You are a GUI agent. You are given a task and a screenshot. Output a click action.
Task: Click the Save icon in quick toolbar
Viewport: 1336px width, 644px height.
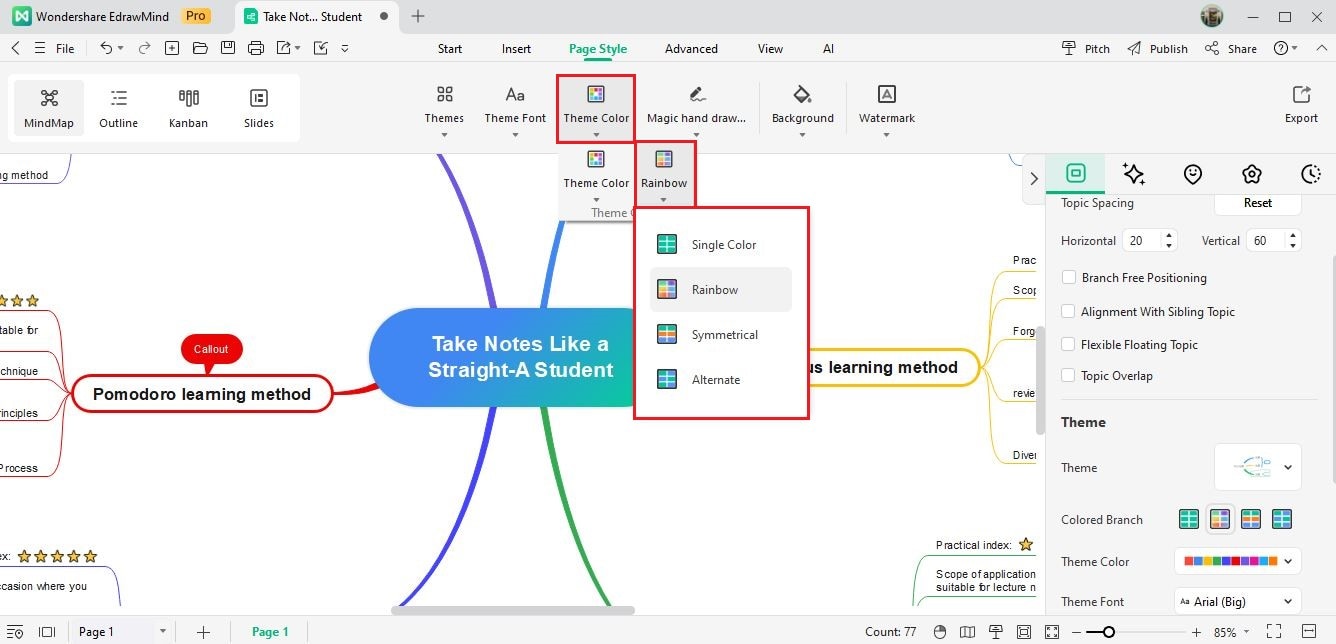coord(228,48)
